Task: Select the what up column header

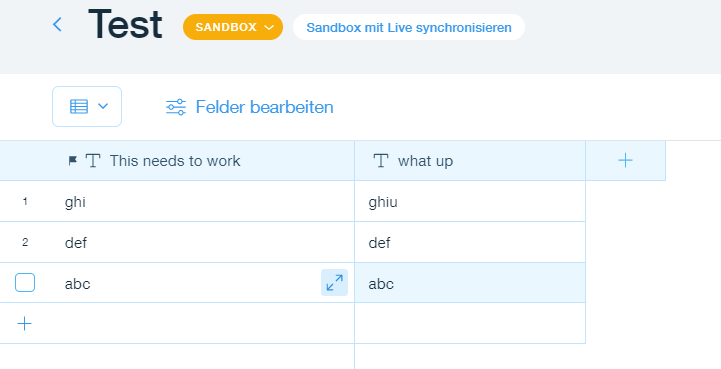Action: [470, 161]
